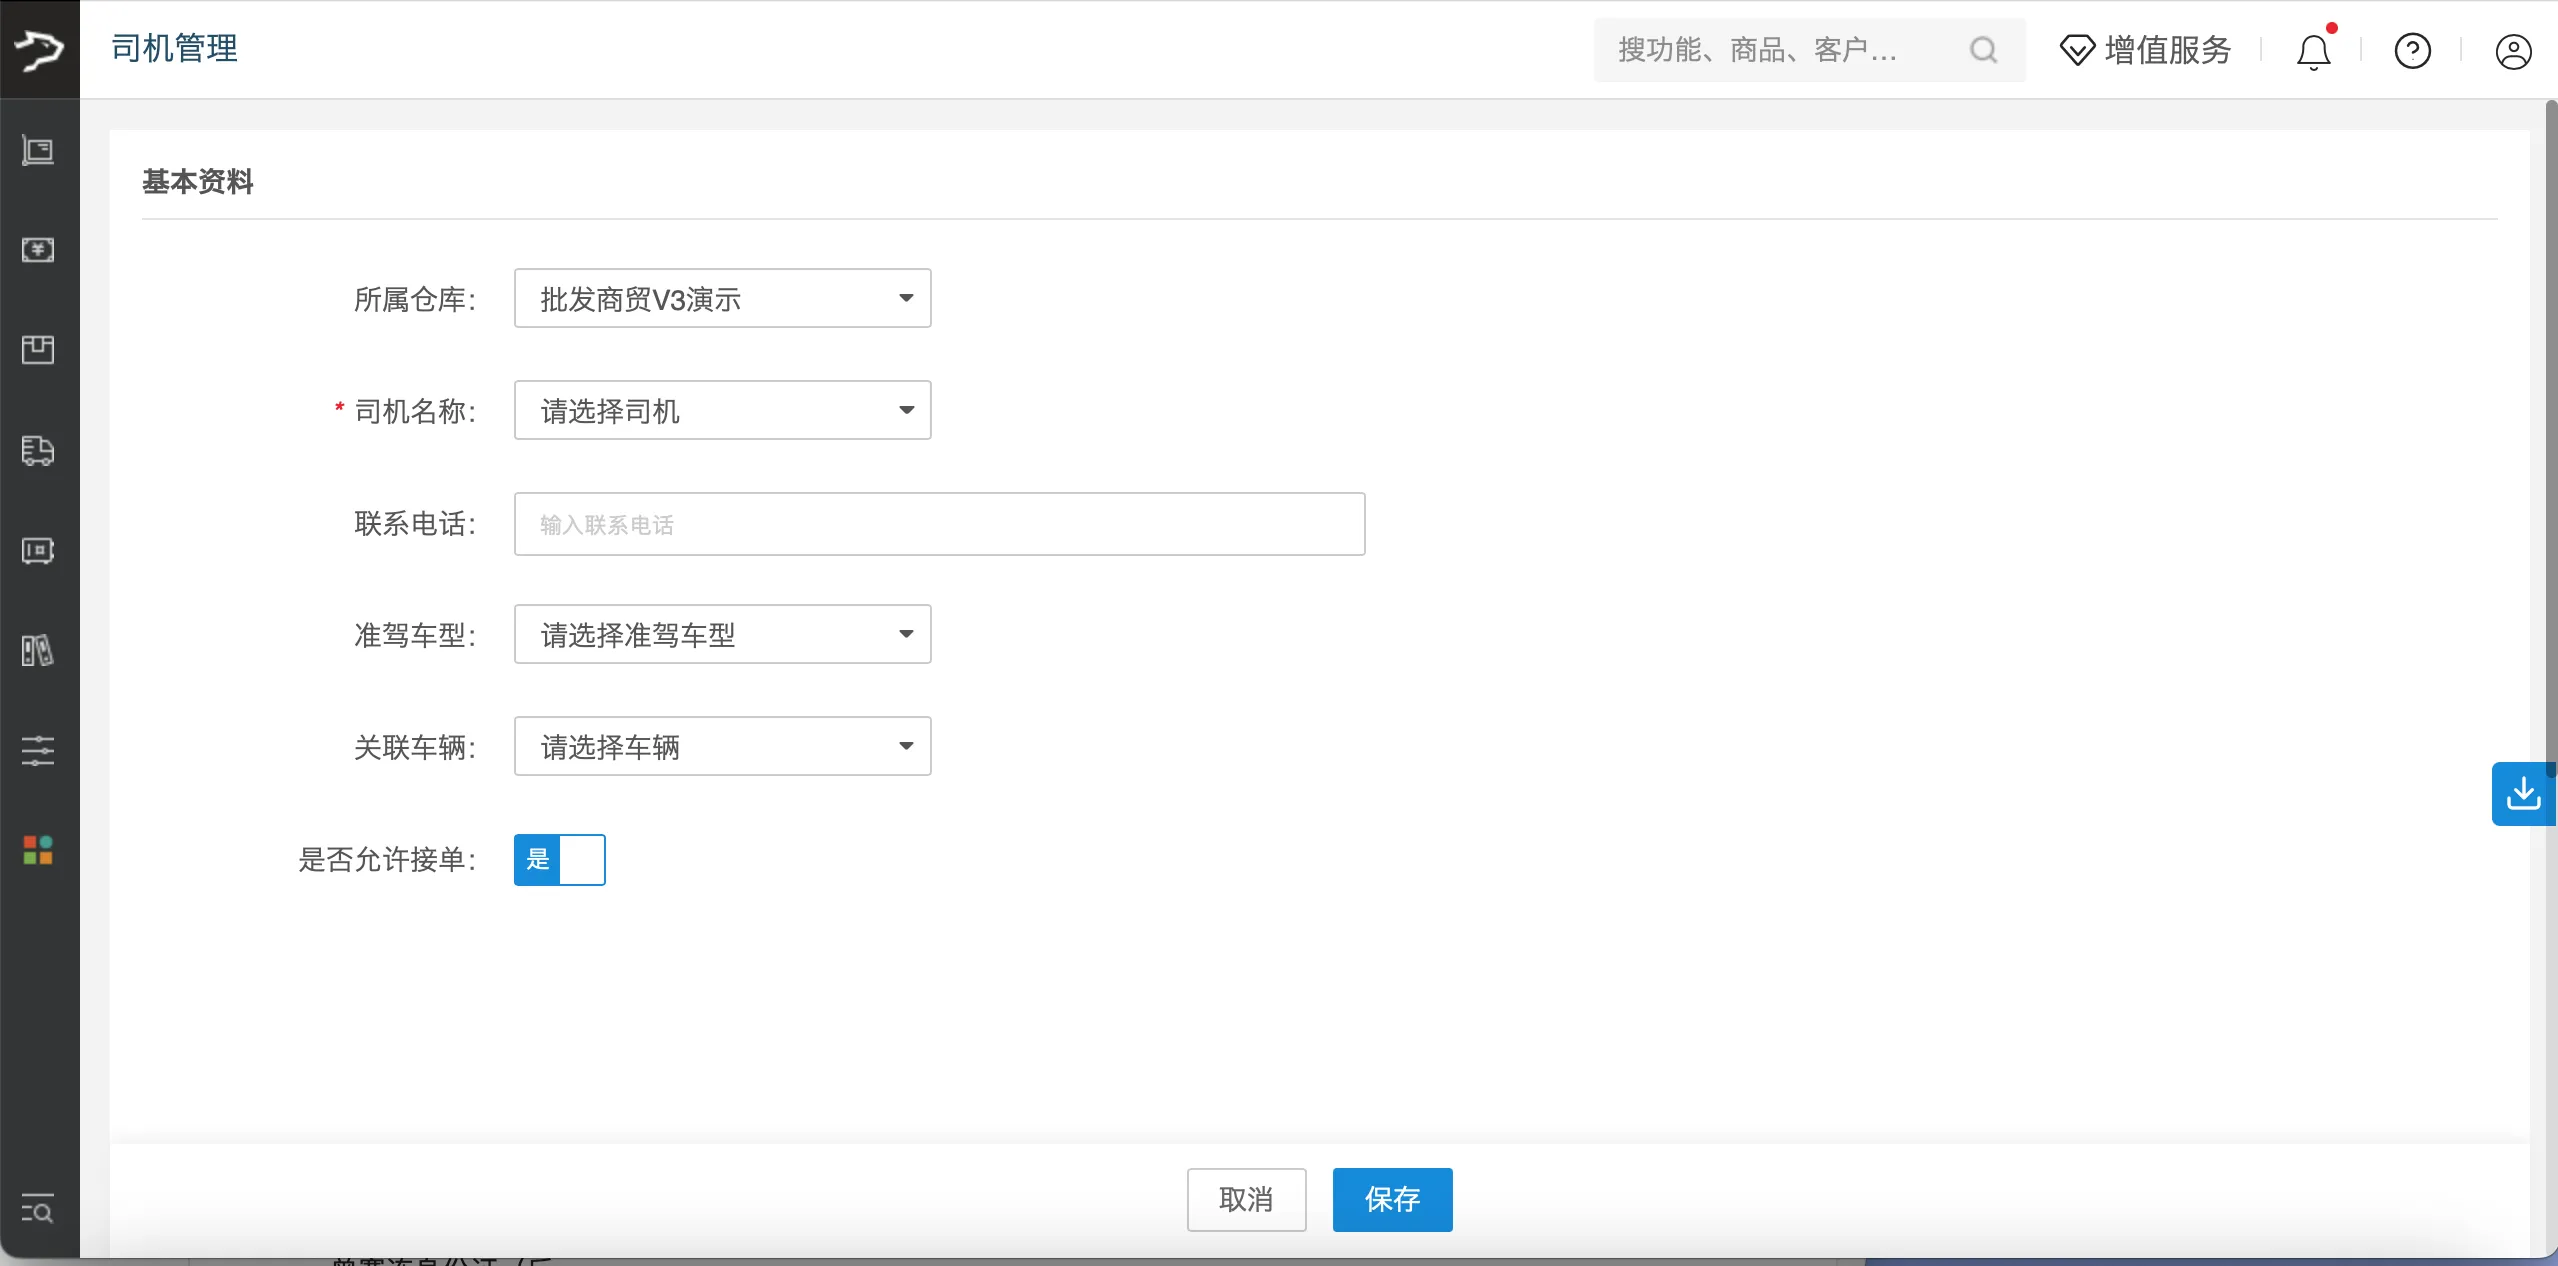Open the colorful apps grid icon in sidebar
Screen dimensions: 2558x1266
(37, 851)
